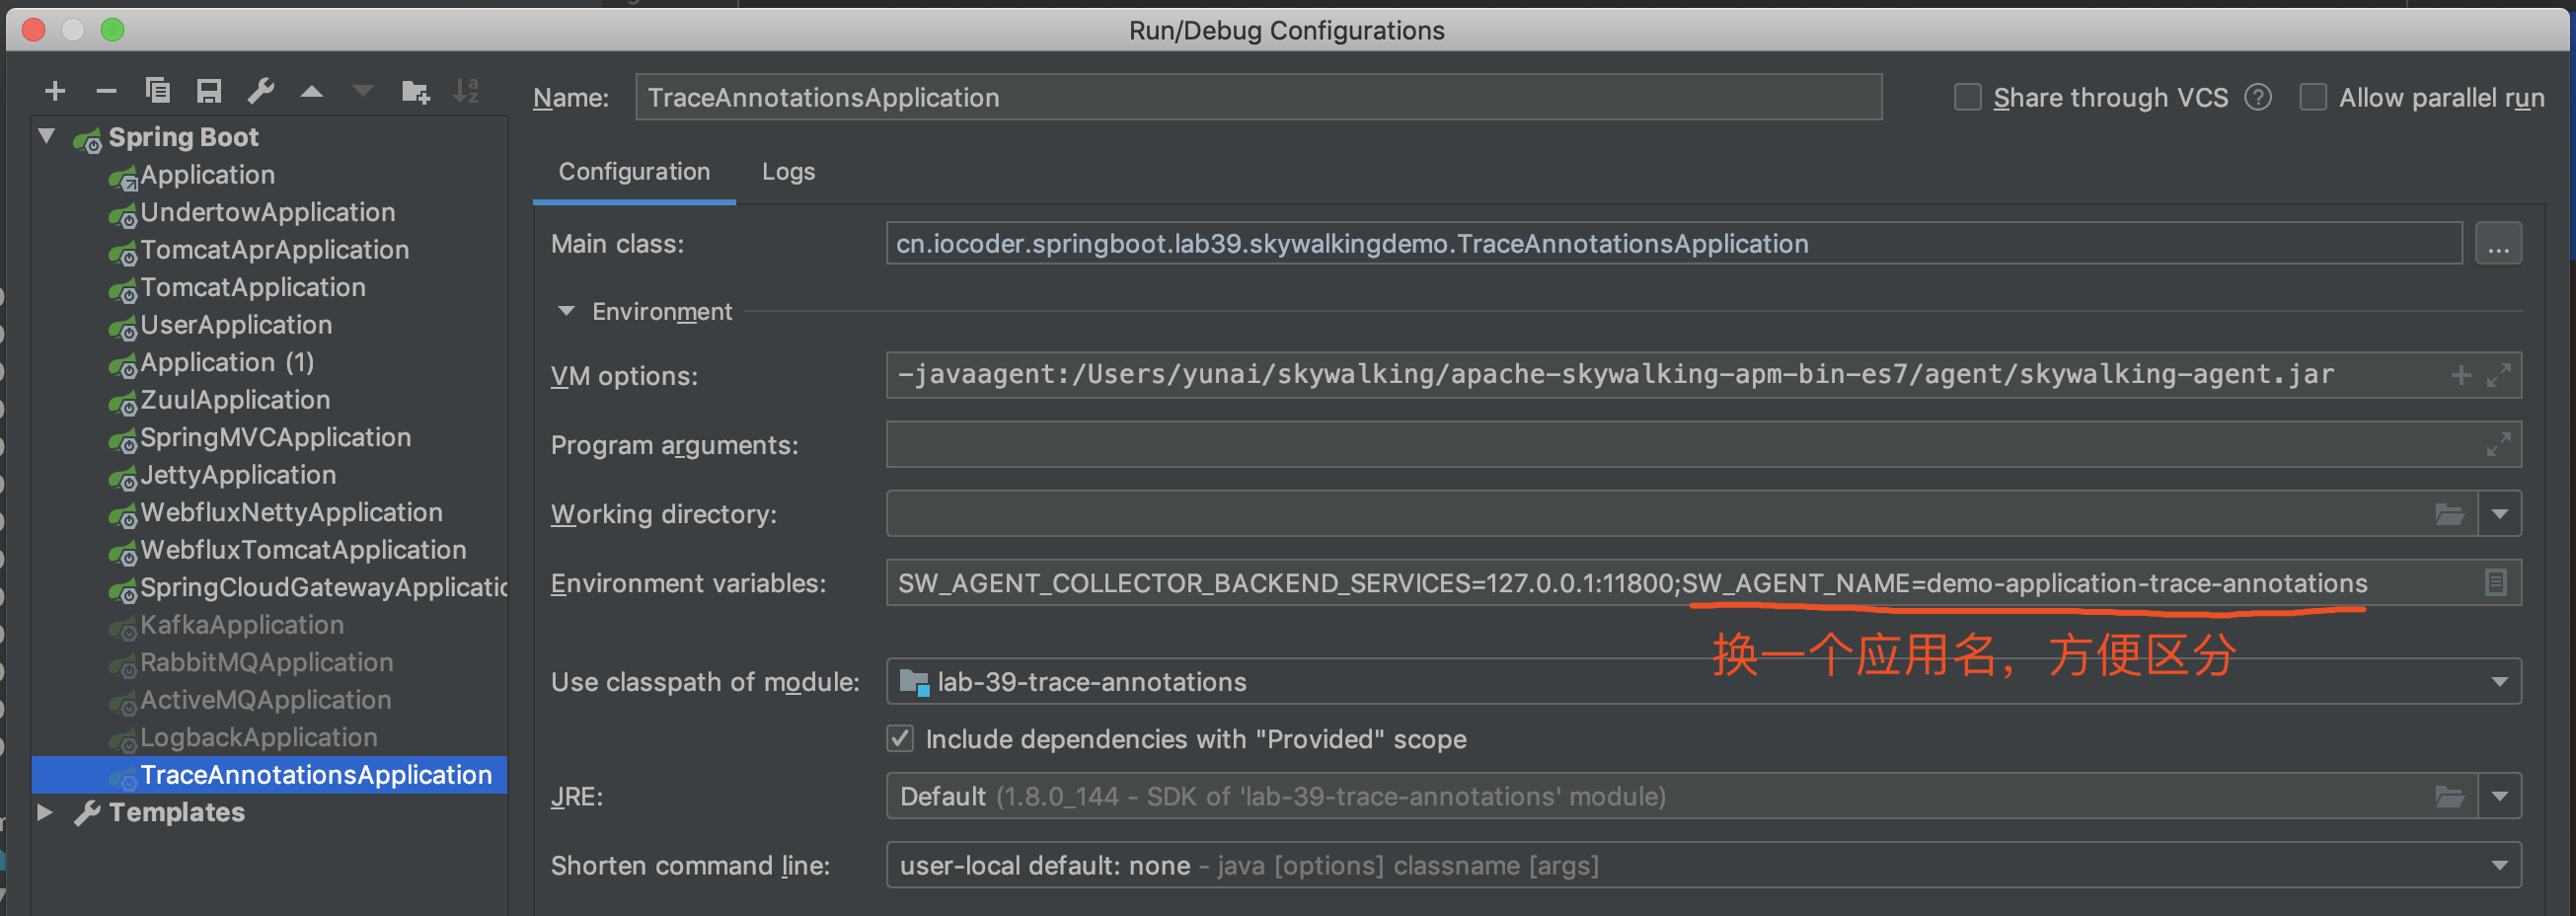Viewport: 2576px width, 916px height.
Task: Click into the Main class field
Action: [1673, 244]
